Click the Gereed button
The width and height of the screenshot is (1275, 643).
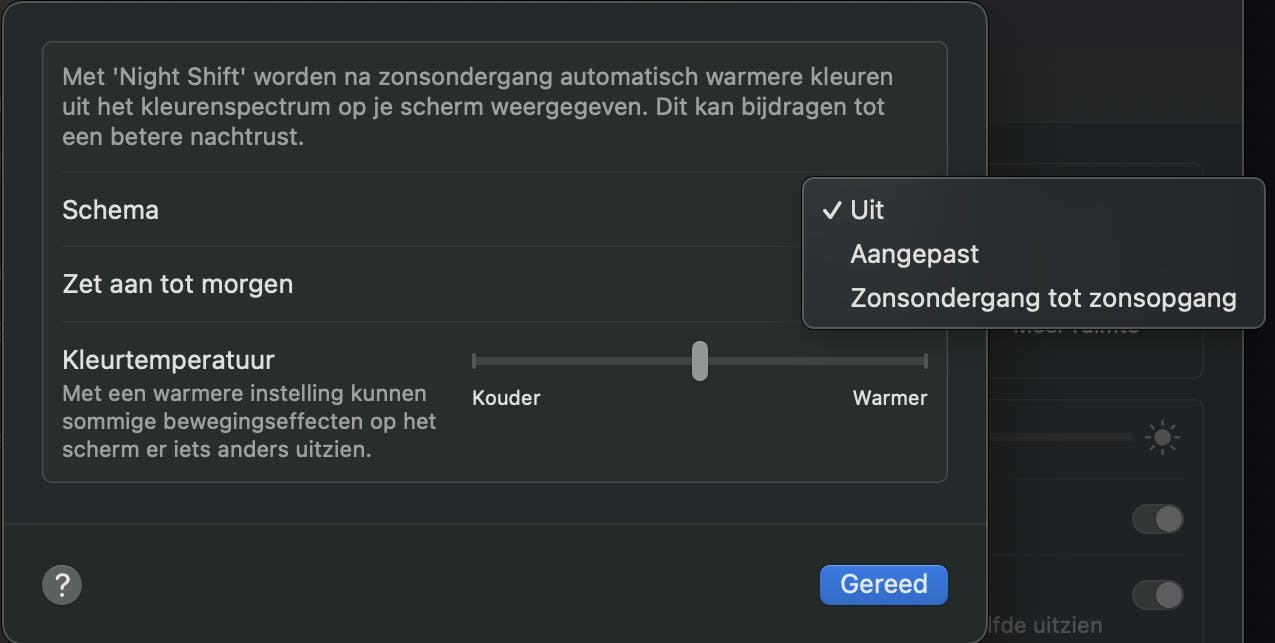coord(883,584)
